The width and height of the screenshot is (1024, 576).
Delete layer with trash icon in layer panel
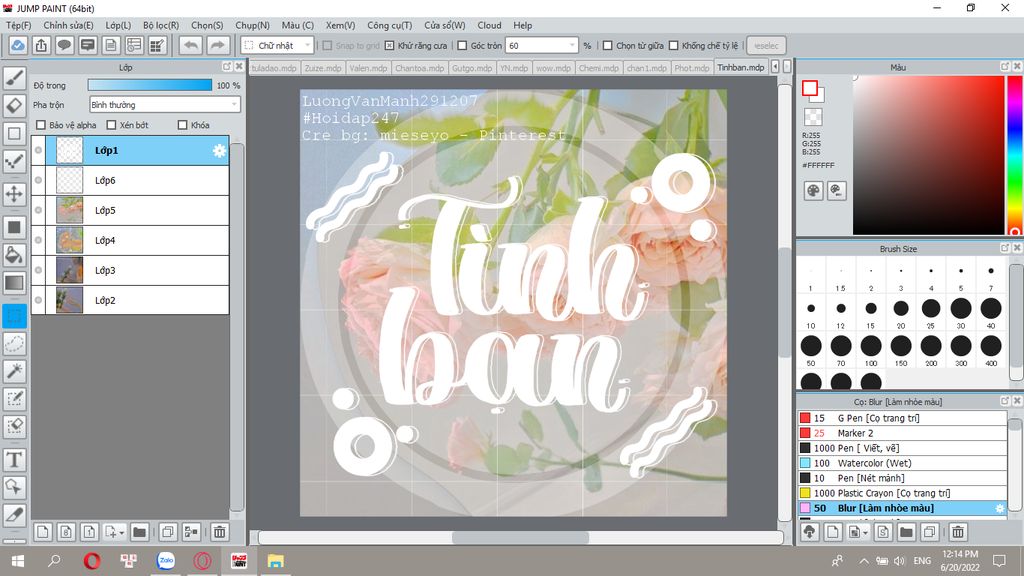coord(219,532)
